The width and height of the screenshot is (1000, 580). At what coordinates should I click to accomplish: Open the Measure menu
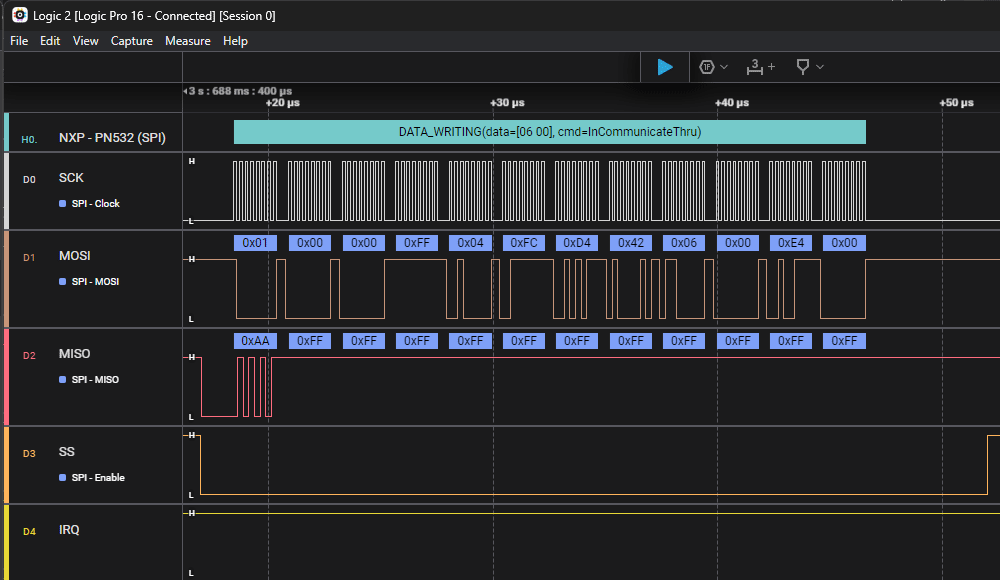188,41
